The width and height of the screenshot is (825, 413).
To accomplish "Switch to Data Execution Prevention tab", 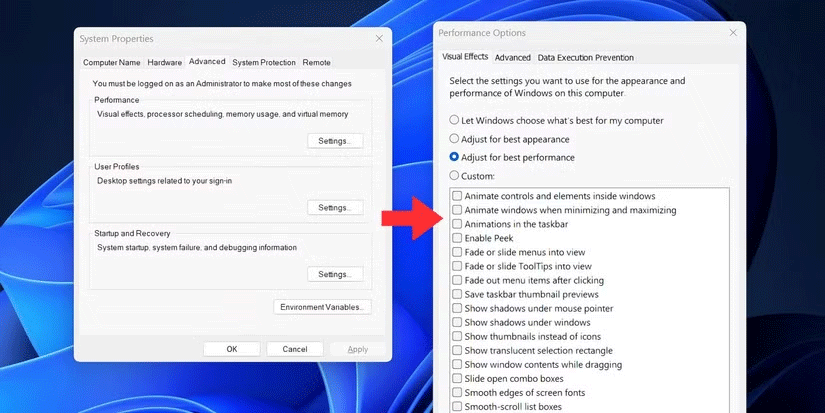I will (x=586, y=57).
